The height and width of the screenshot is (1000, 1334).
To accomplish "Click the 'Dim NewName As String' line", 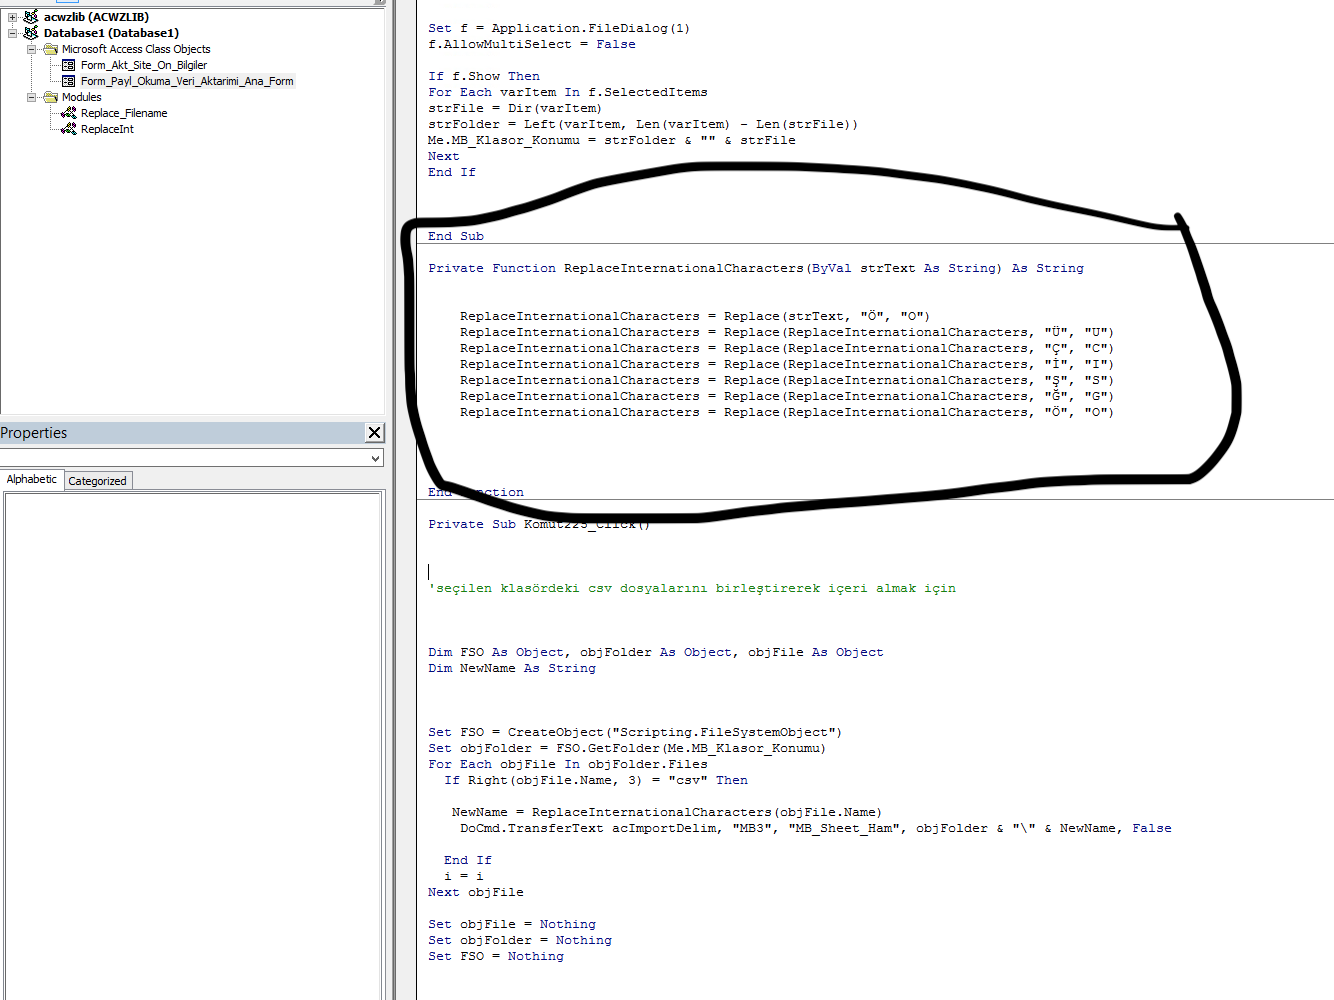I will tap(512, 668).
